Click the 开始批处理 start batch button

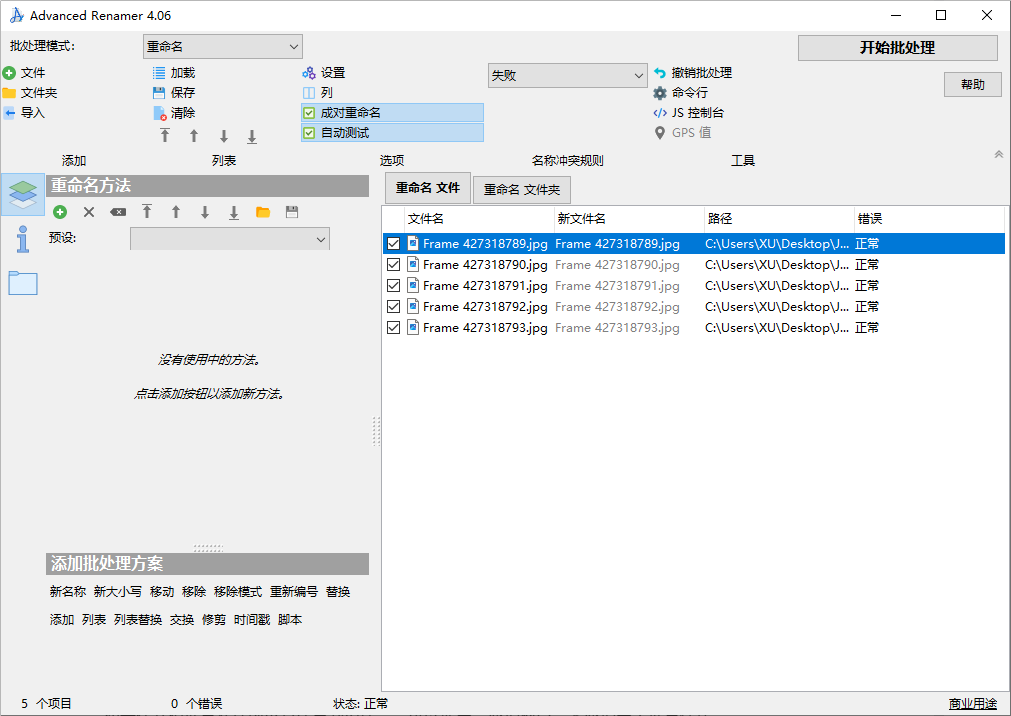[896, 47]
